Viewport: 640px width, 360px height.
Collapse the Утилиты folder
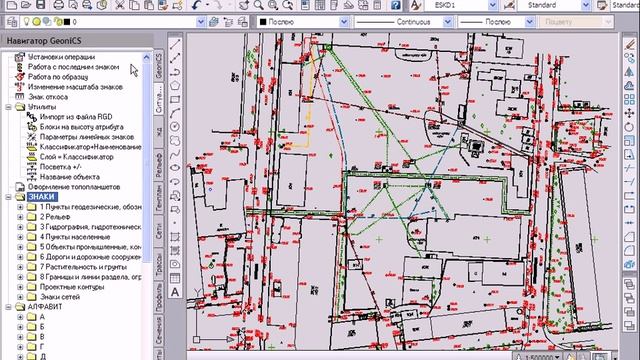click(9, 107)
